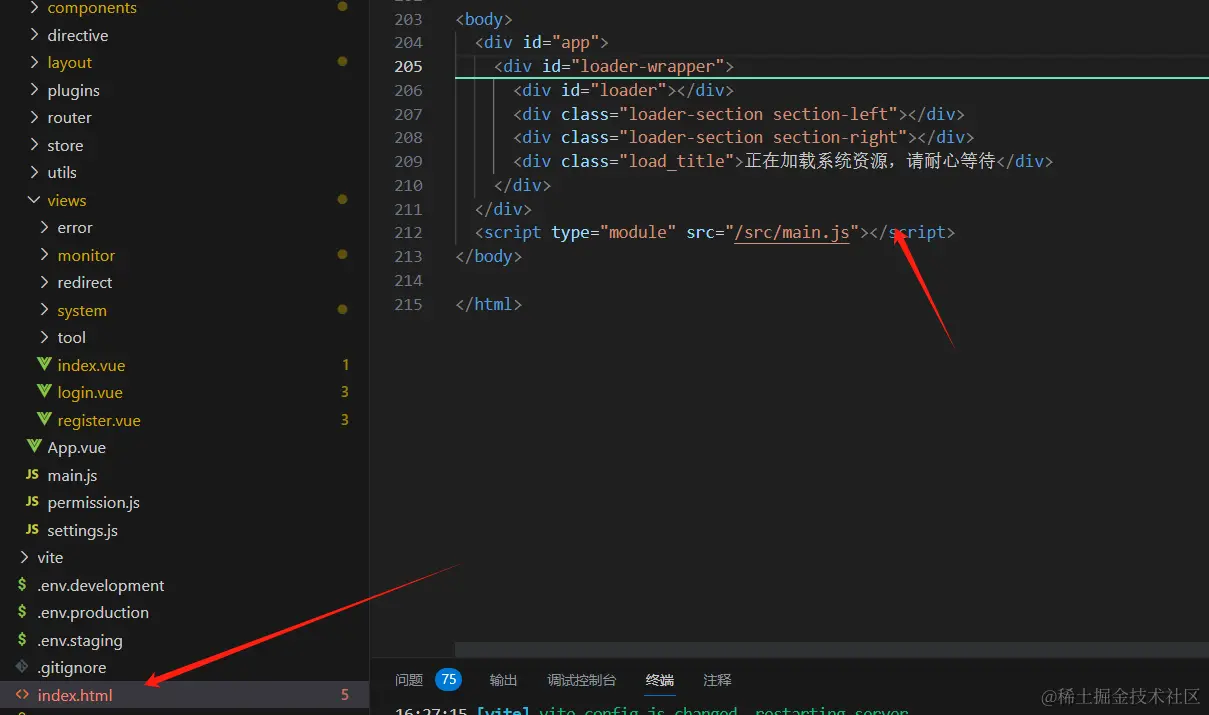Click the dollar icon of .env.development

pos(22,585)
